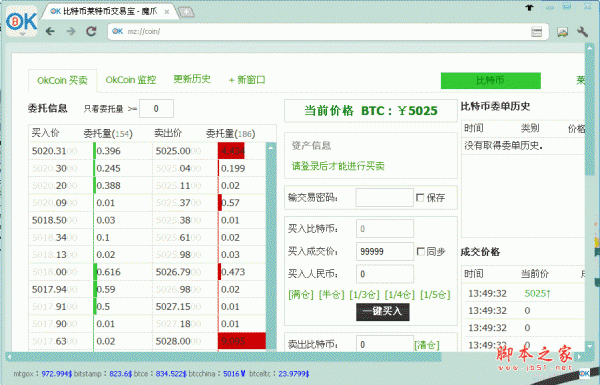The height and width of the screenshot is (385, 600).
Task: Click the [半仓] link
Action: point(331,295)
